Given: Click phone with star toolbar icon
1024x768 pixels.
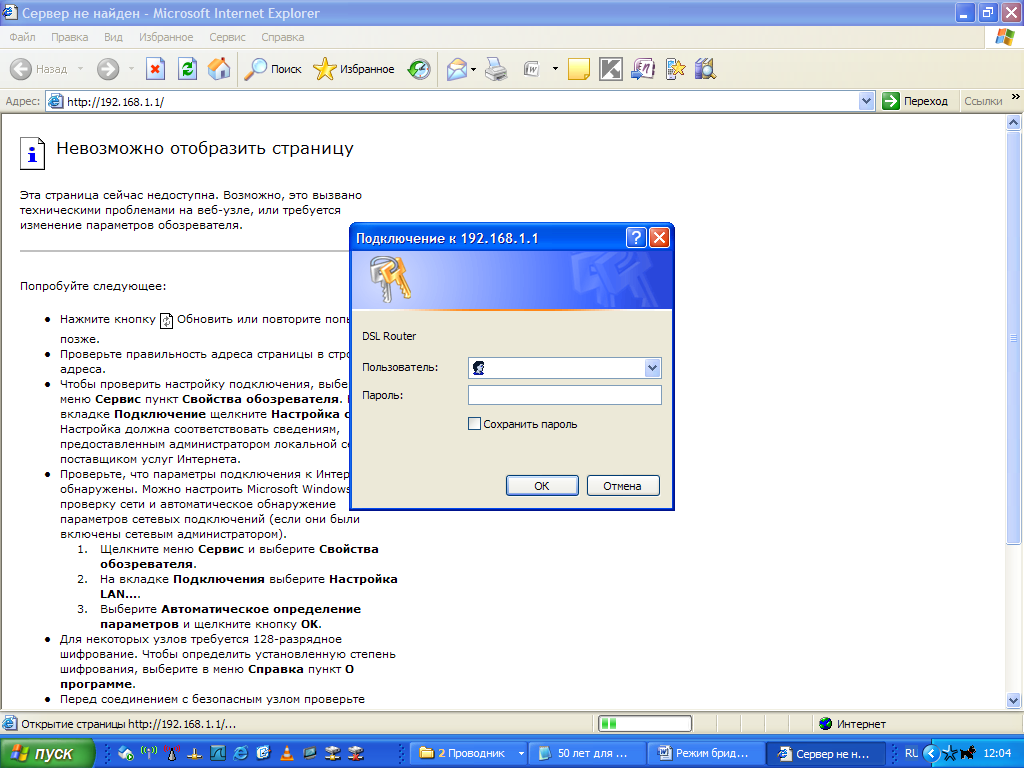Looking at the screenshot, I should coord(675,69).
